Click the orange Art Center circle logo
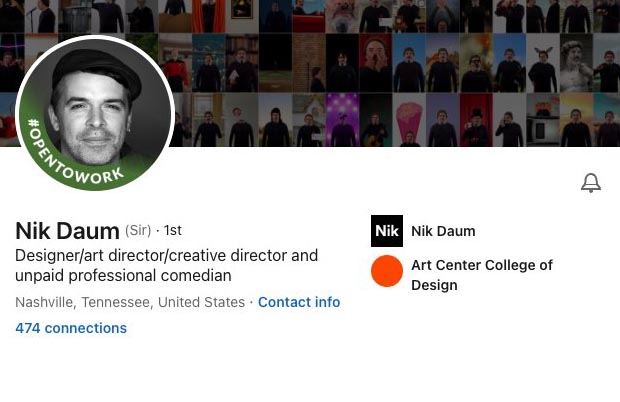Image resolution: width=620 pixels, height=402 pixels. click(x=387, y=271)
